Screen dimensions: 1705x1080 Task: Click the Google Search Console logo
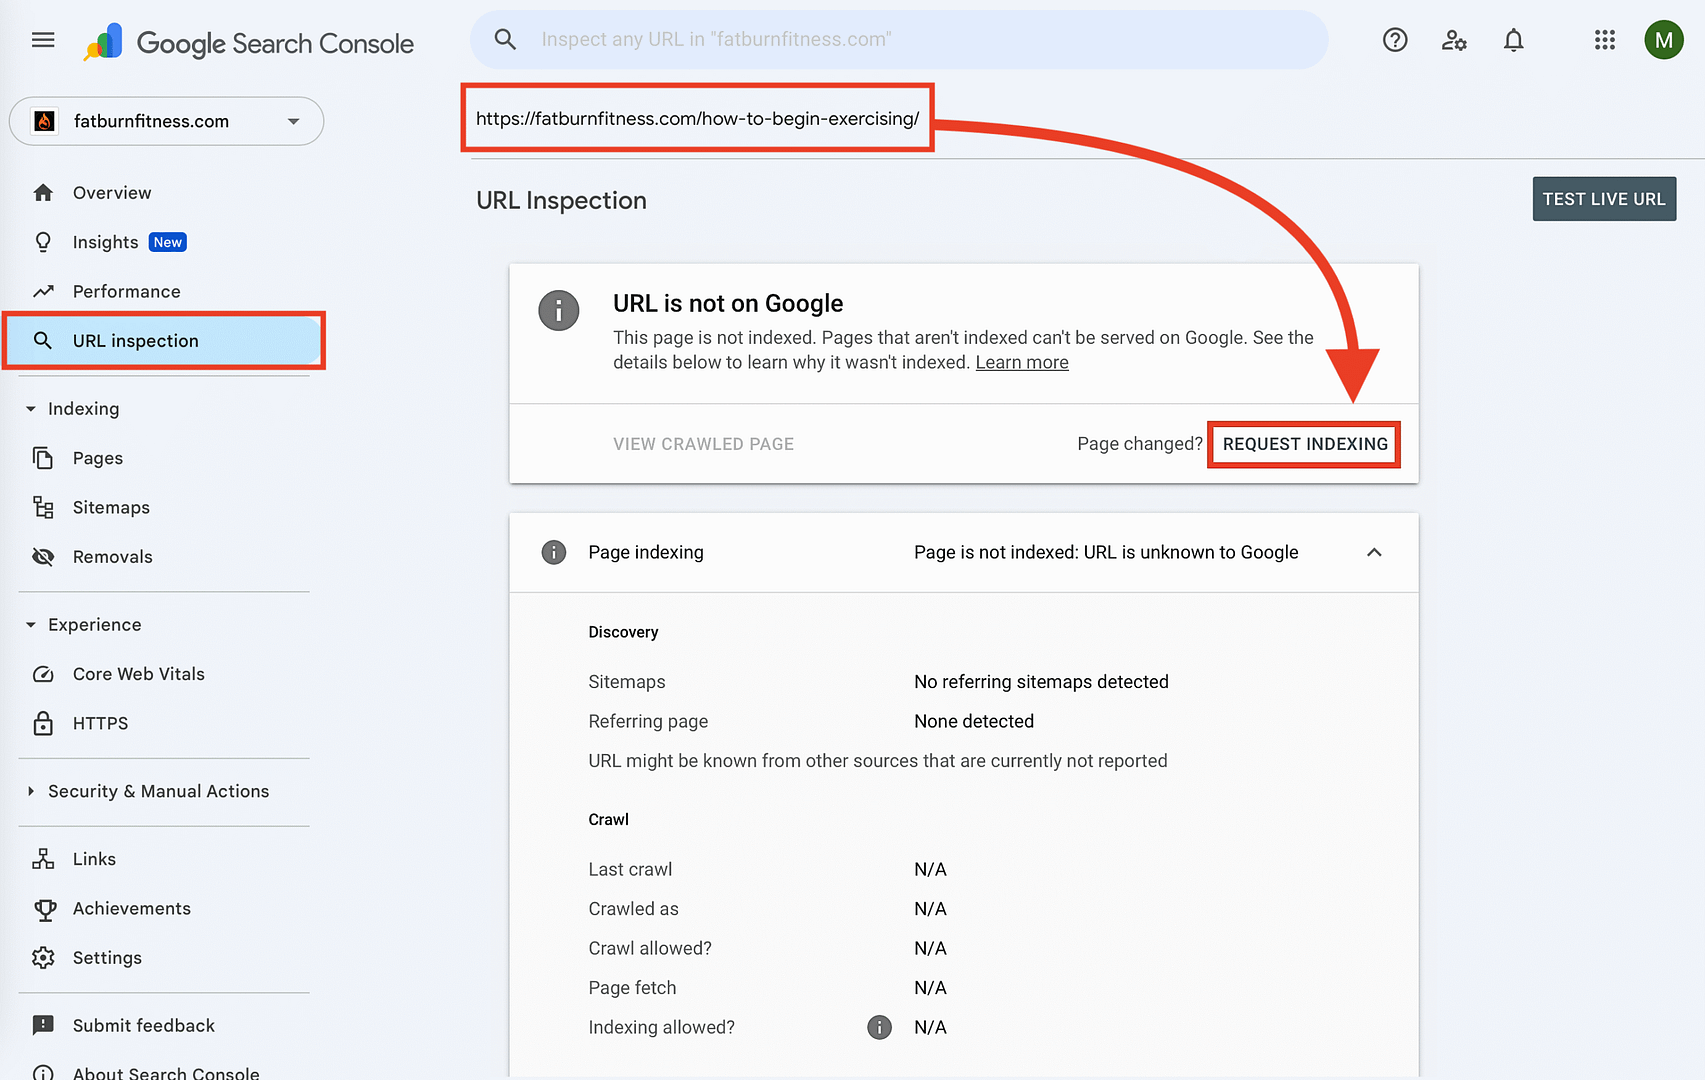(249, 43)
